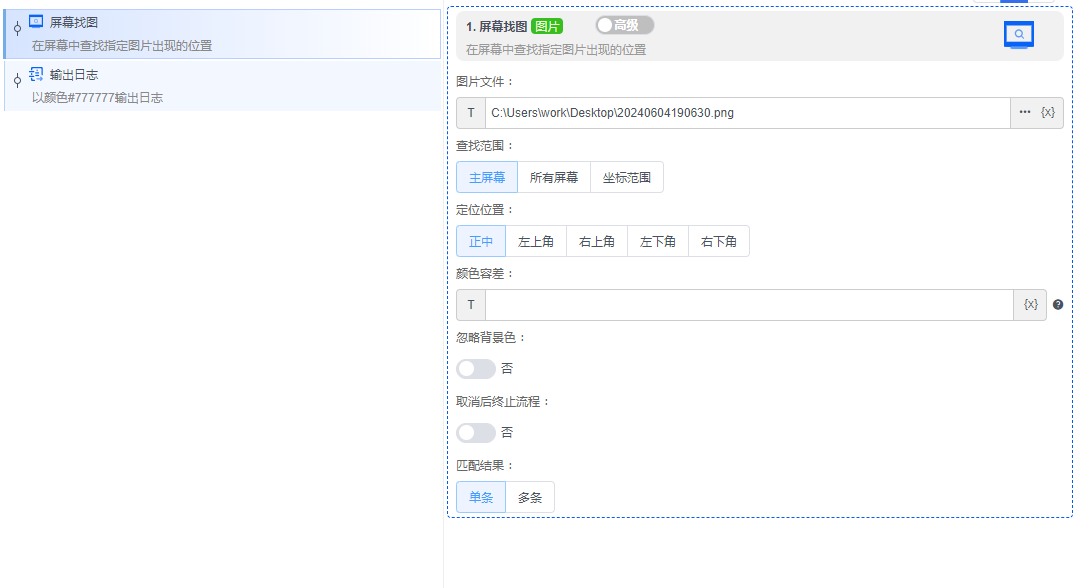1078x588 pixels.
Task: Open the {x} variable picker for 颜色容差
Action: coord(1029,305)
